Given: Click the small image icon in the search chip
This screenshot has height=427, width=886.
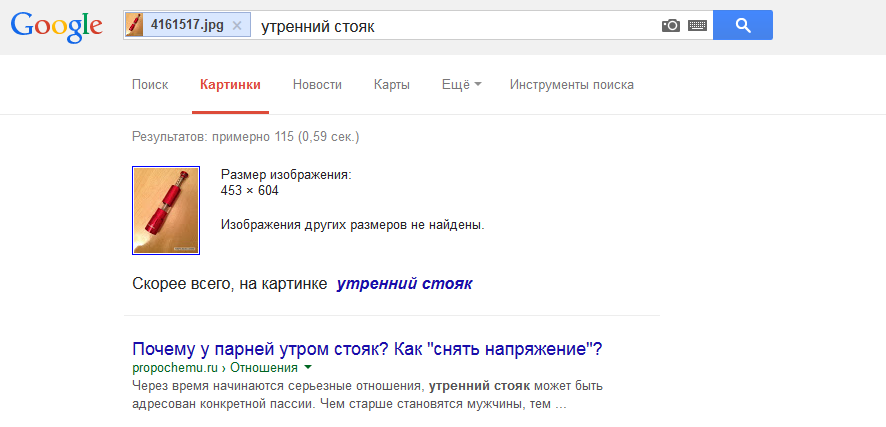Looking at the screenshot, I should point(134,26).
